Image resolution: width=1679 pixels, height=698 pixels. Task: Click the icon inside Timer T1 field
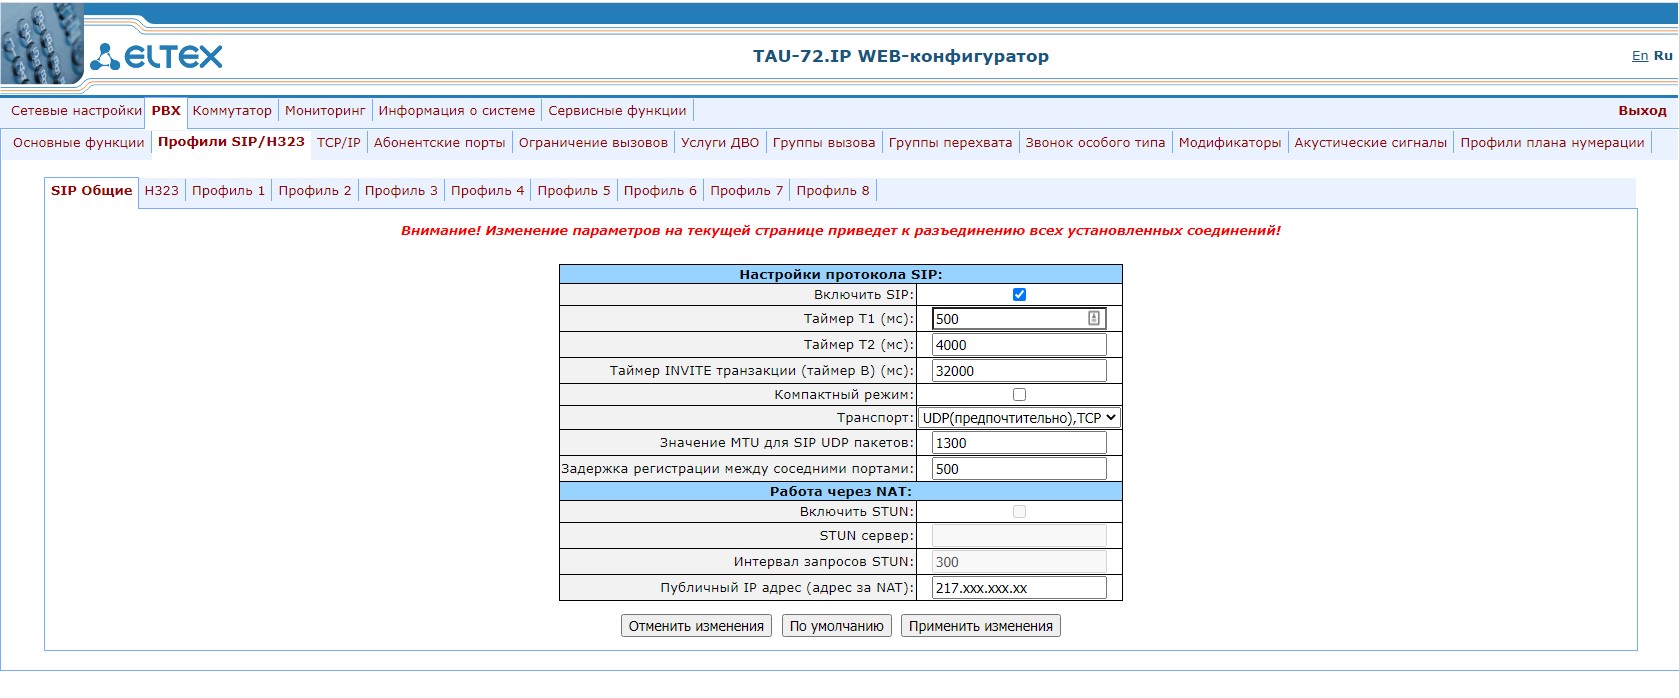pos(1094,319)
